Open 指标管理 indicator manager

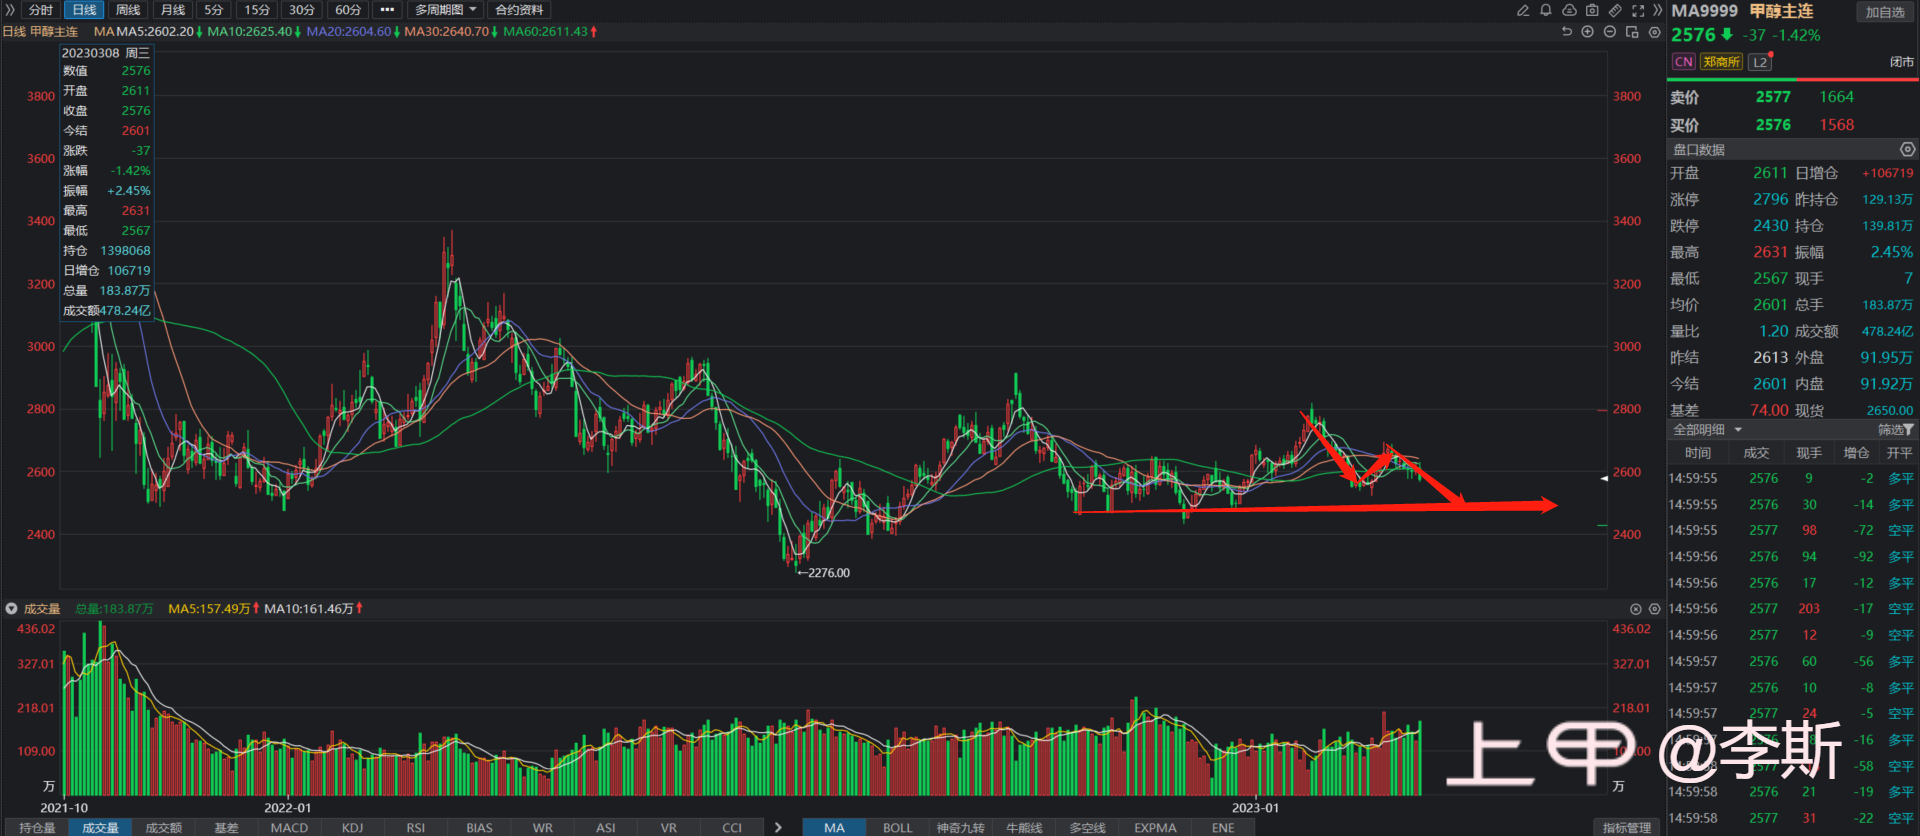coord(1627,828)
